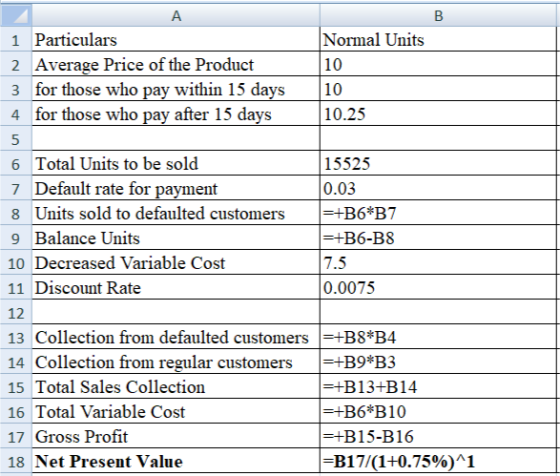Select 'Collection from regular customers' cell

(176, 362)
